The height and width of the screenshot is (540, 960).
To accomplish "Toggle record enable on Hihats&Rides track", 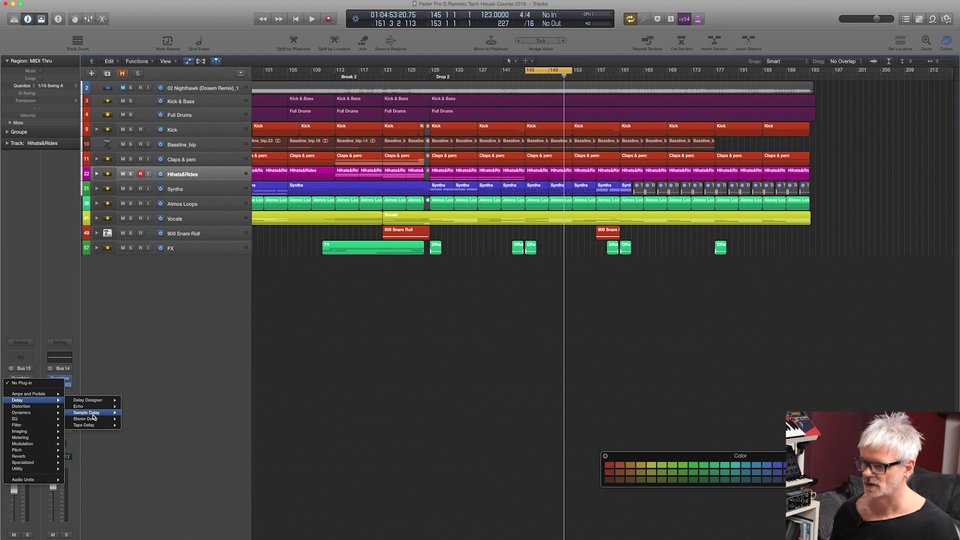I will click(x=140, y=174).
